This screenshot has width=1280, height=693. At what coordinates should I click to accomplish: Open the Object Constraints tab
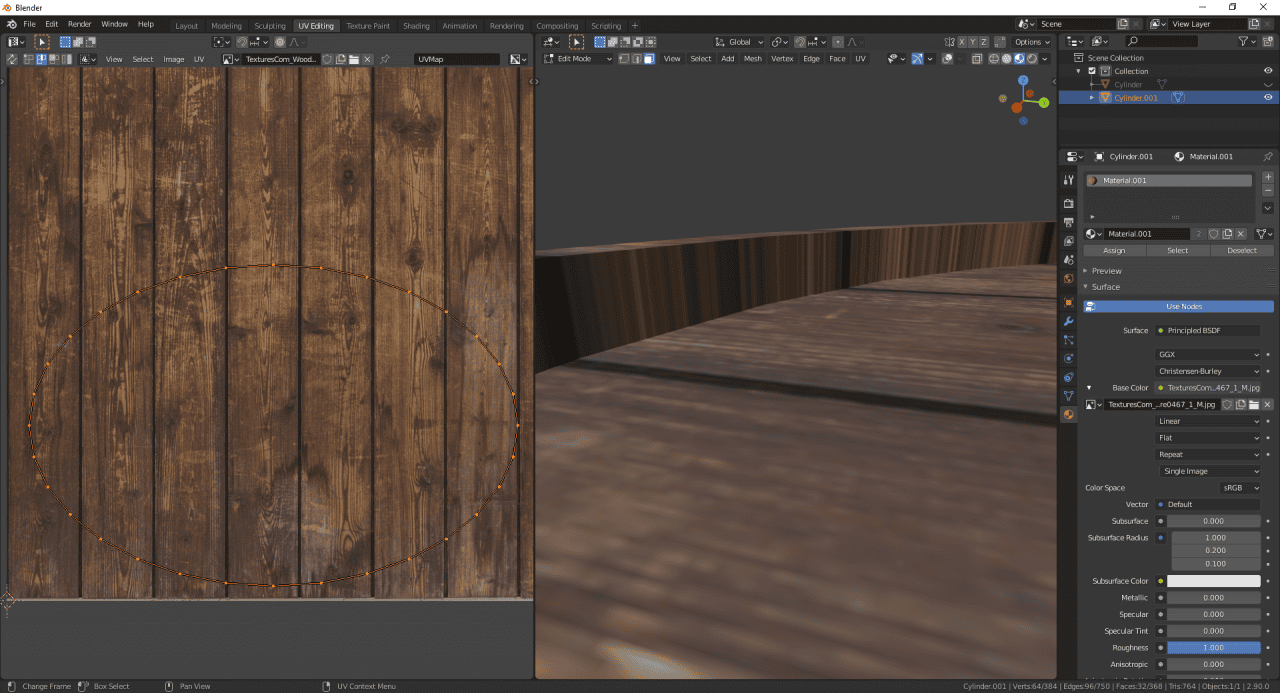tap(1068, 377)
